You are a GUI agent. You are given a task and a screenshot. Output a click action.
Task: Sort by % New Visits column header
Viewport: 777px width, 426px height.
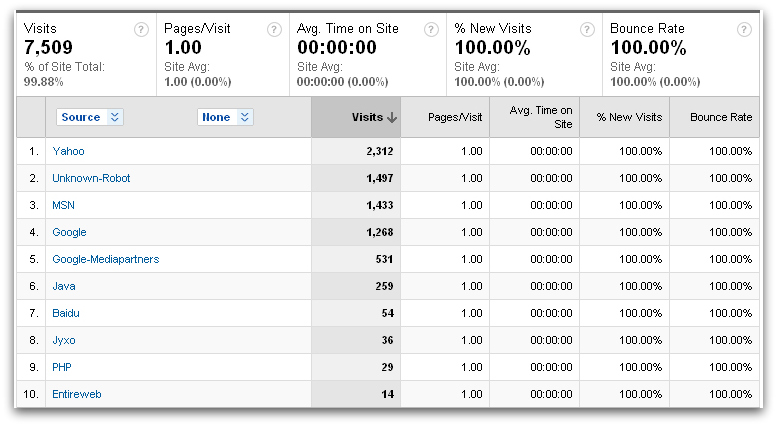pos(629,117)
